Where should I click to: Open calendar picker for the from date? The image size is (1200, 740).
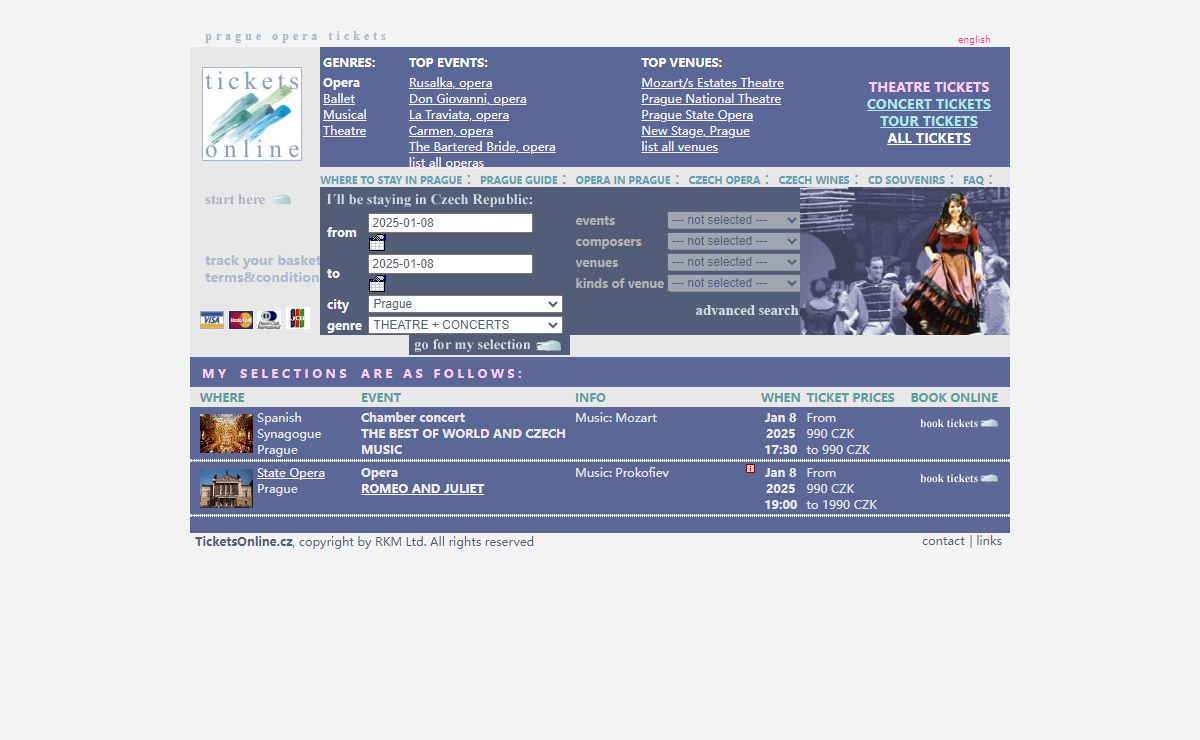[377, 243]
